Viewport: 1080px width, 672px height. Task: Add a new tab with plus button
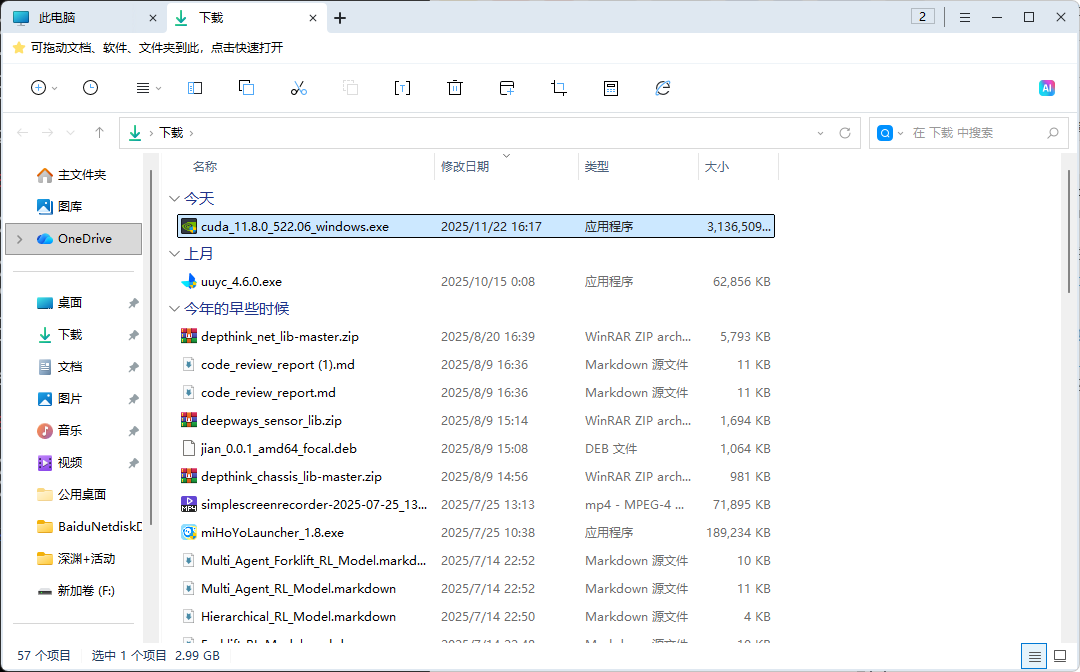(340, 18)
